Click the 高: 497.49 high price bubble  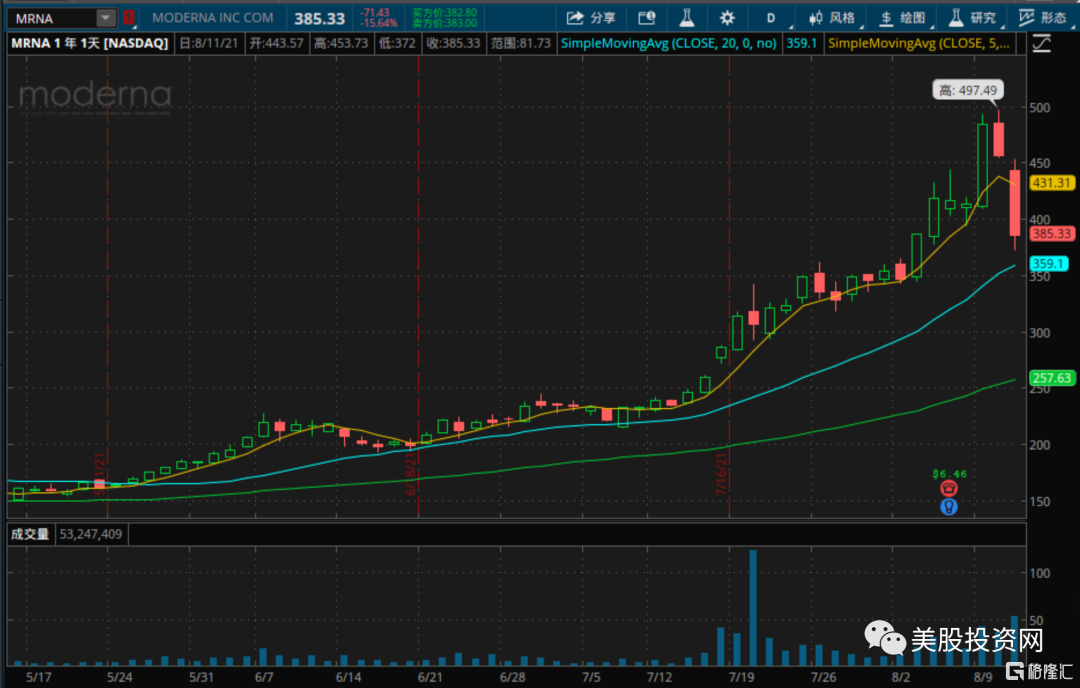967,90
